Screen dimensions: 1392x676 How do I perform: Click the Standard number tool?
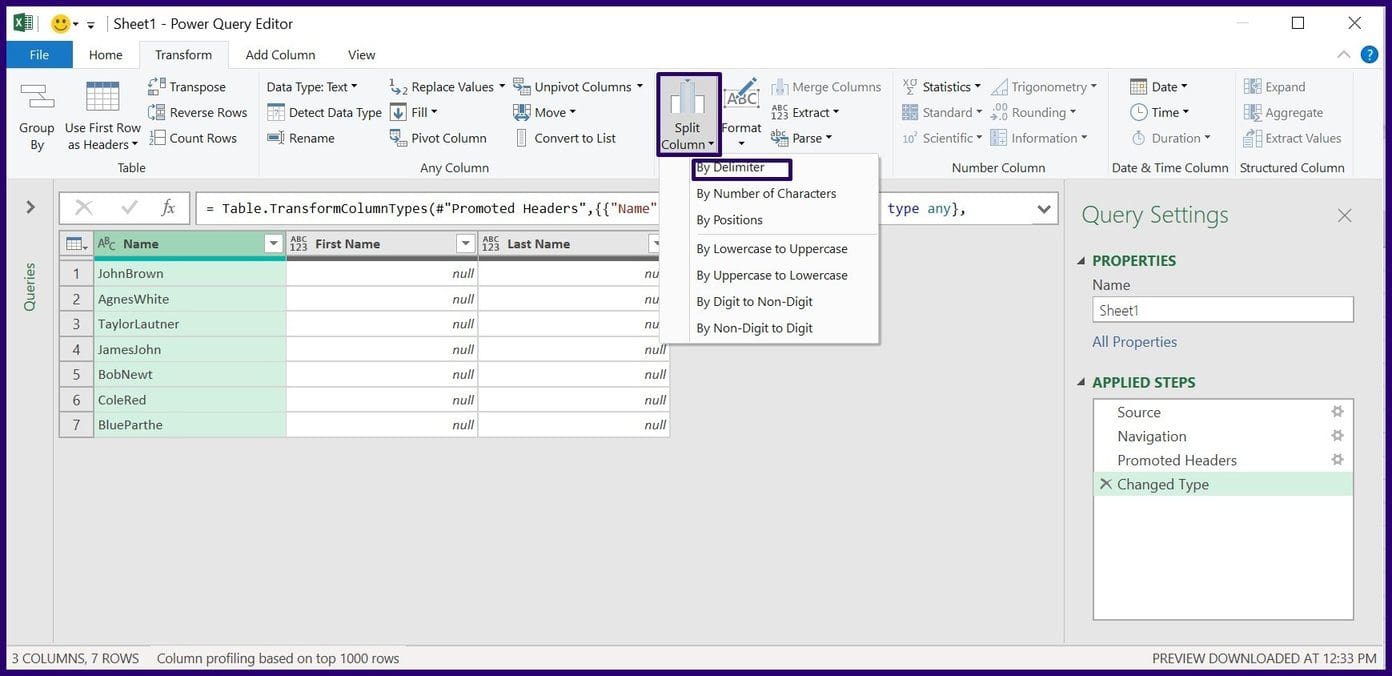click(942, 113)
